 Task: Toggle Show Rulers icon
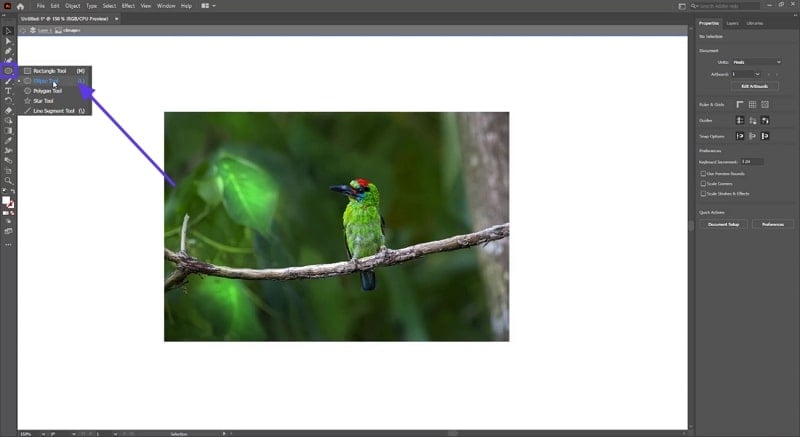pos(740,105)
